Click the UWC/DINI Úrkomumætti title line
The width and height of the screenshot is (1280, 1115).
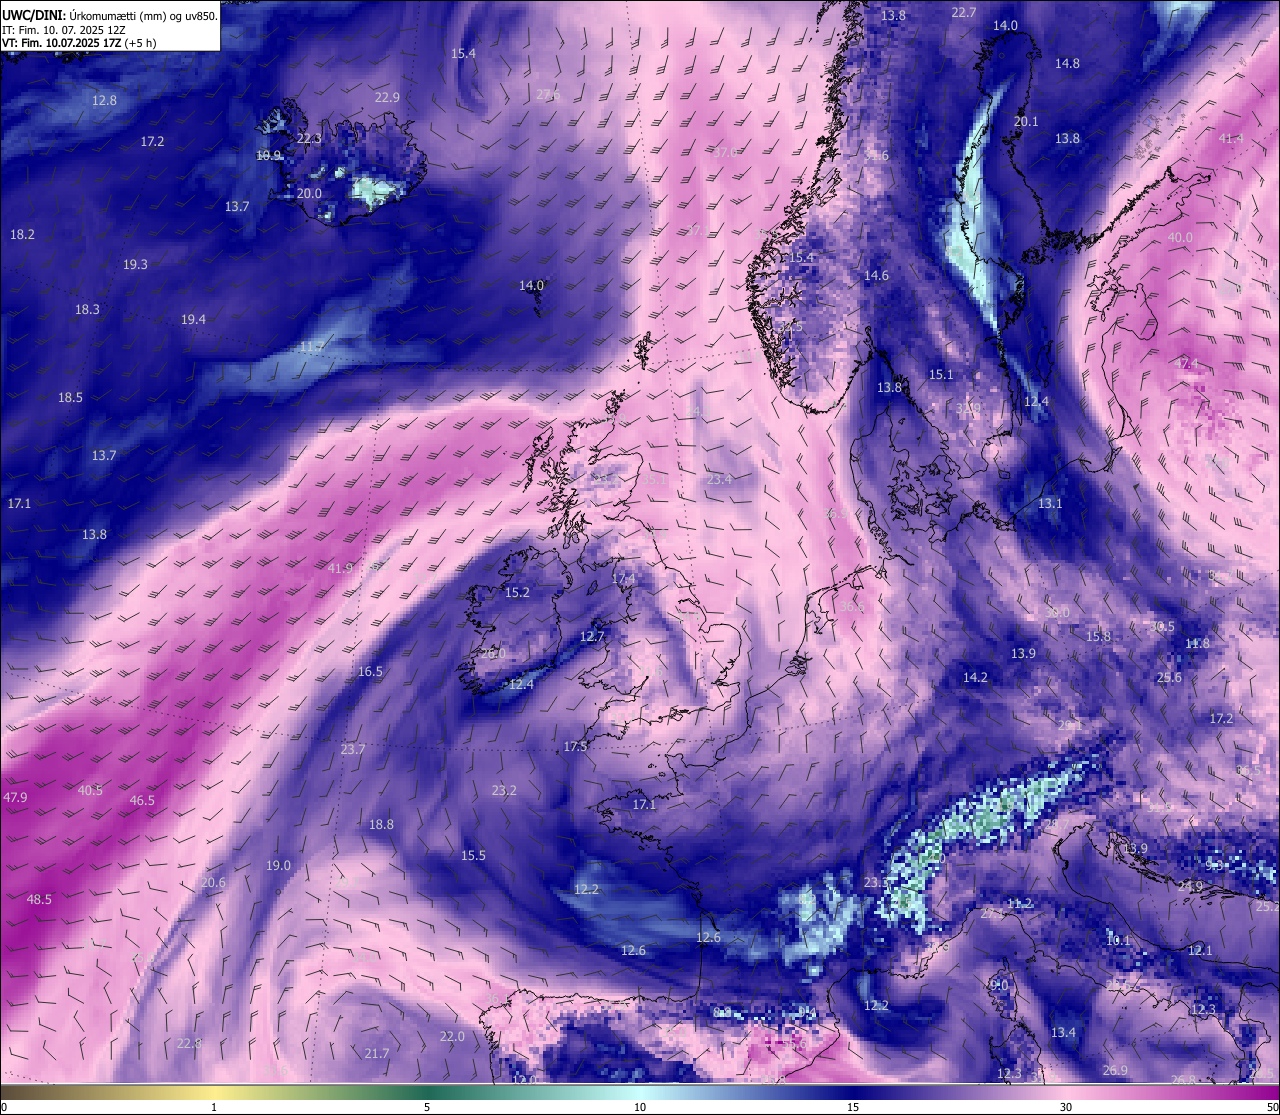[x=110, y=15]
